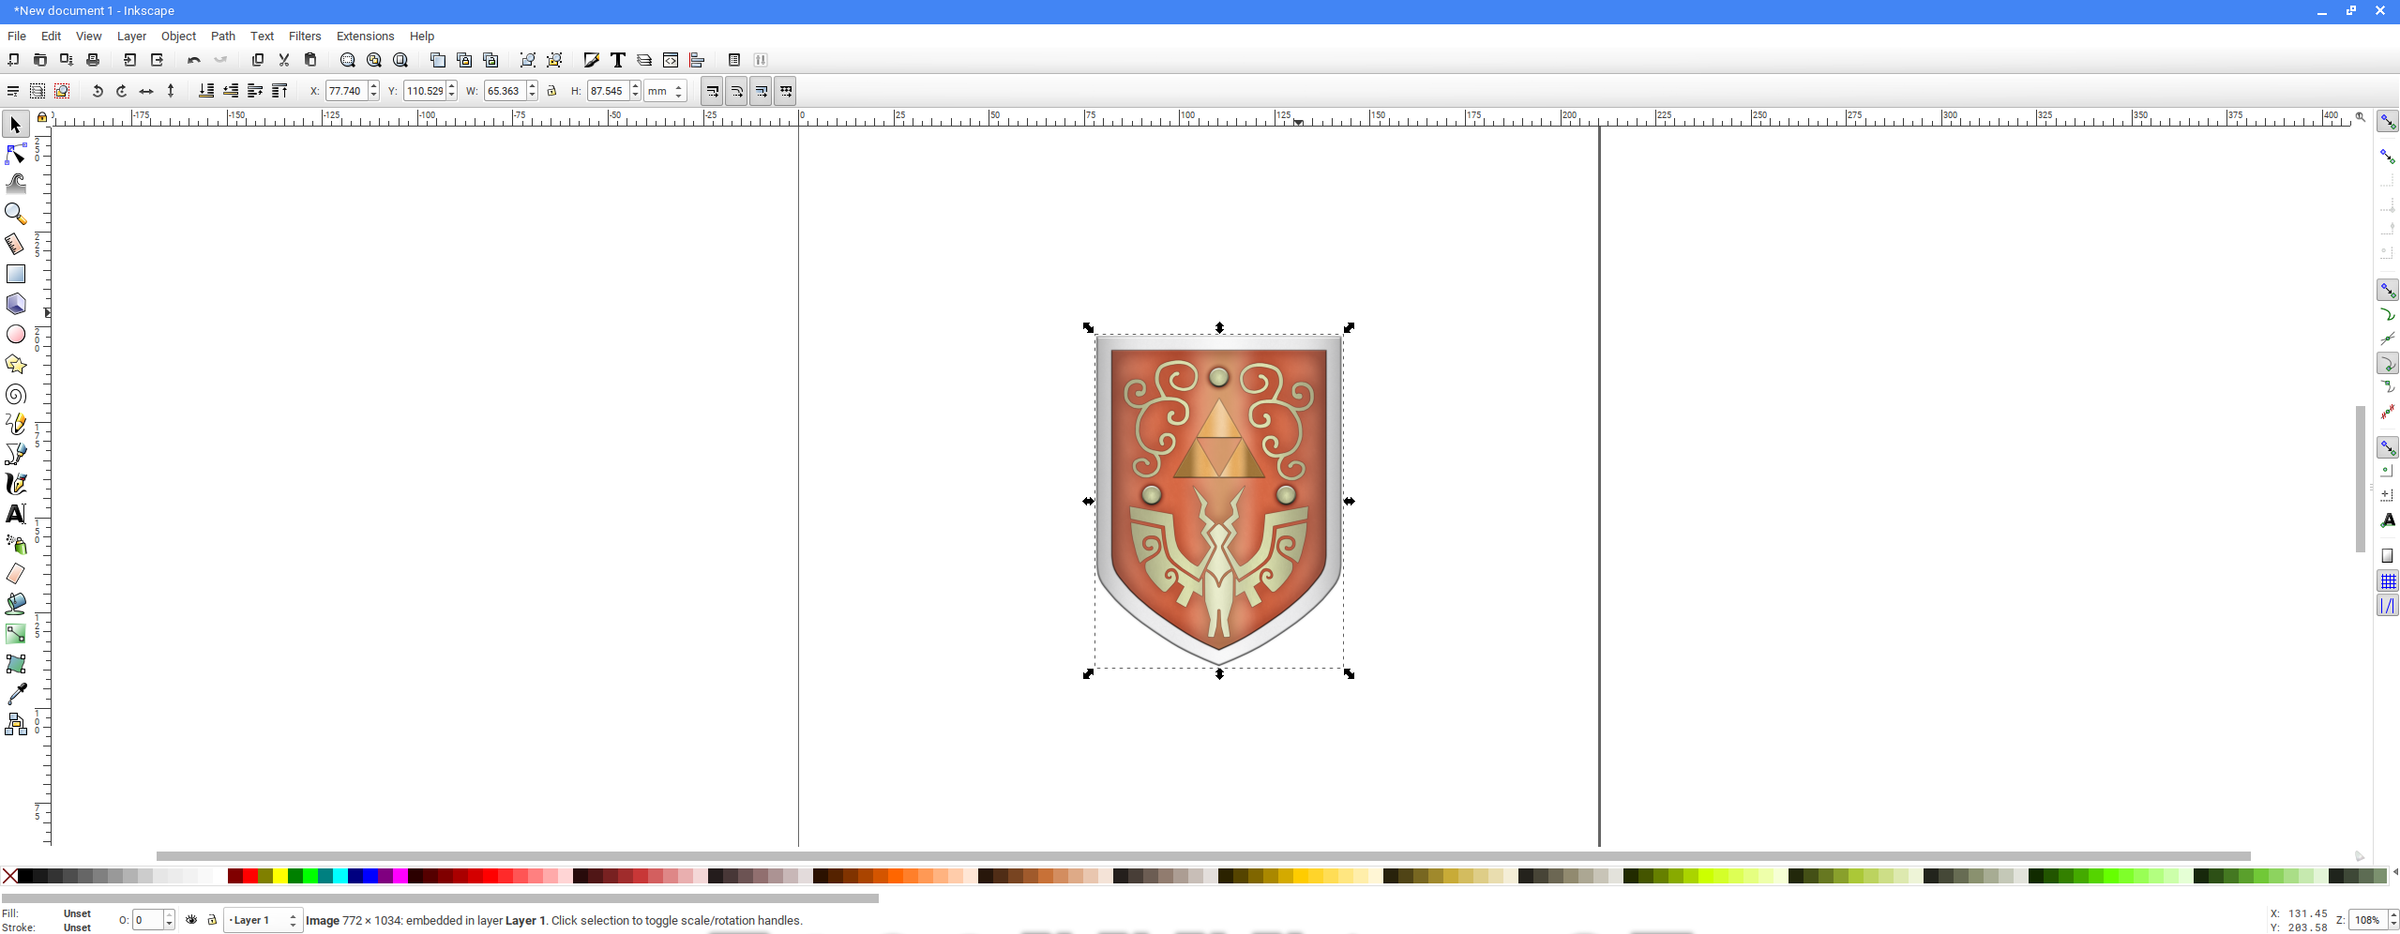
Task: Select the Node editing tool
Action: [16, 154]
